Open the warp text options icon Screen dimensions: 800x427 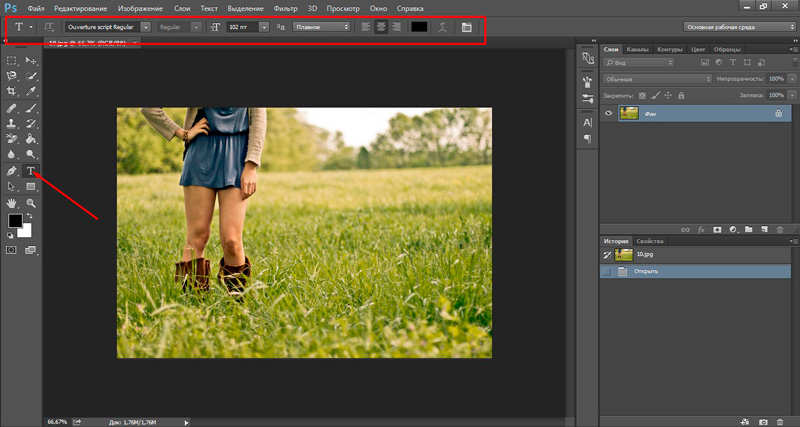click(442, 27)
